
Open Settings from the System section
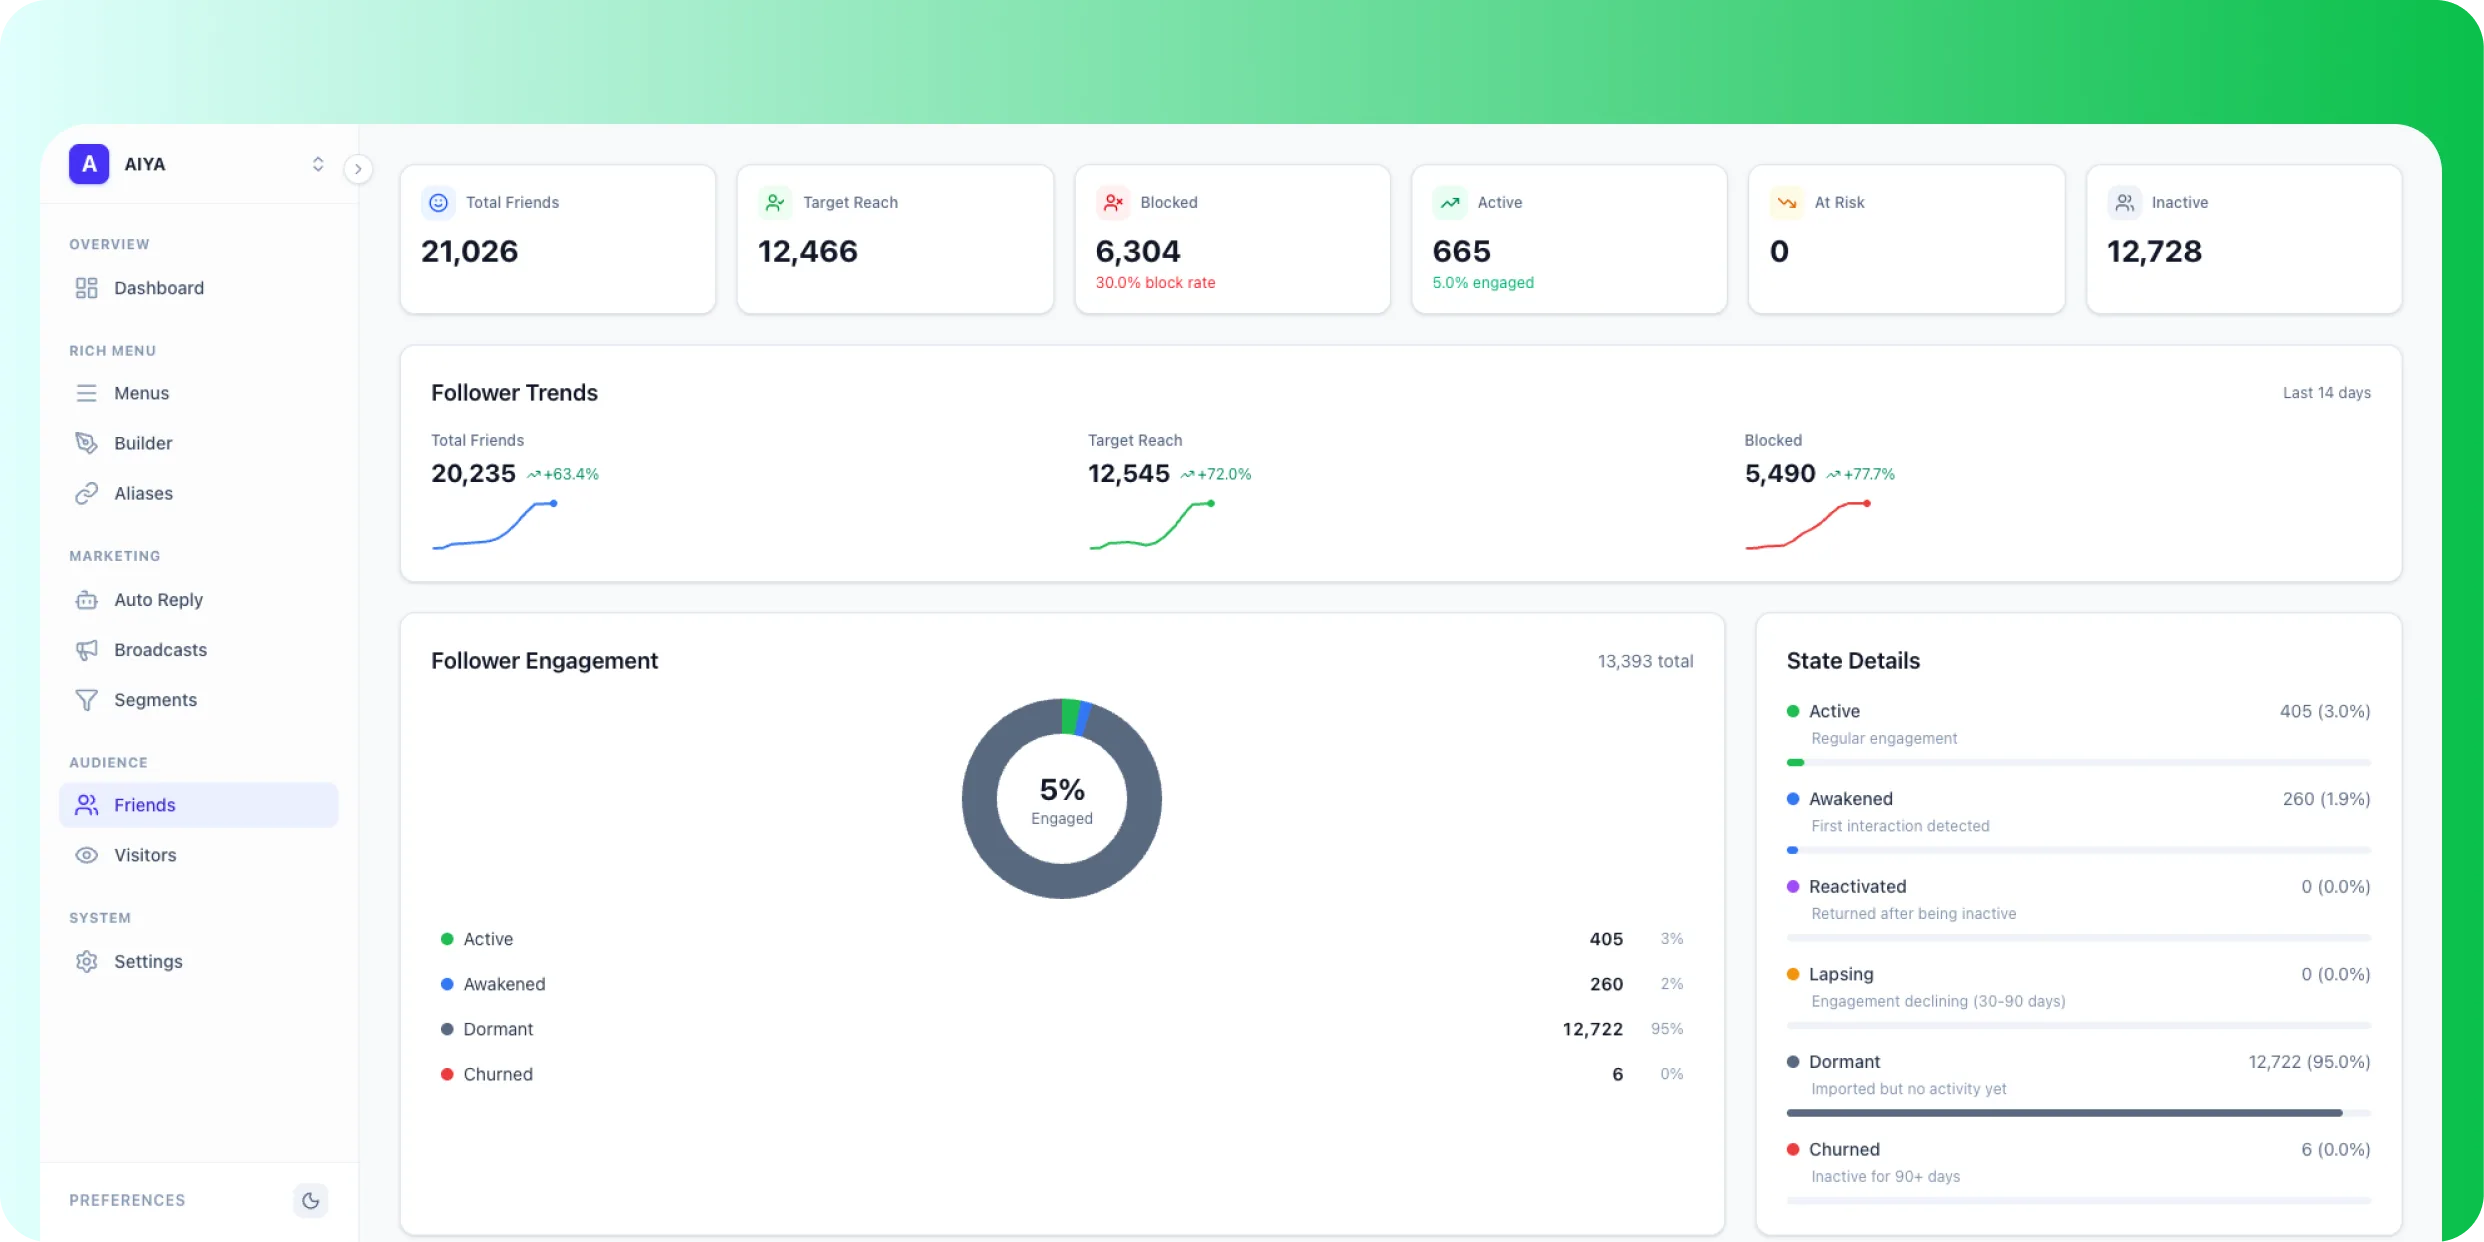click(150, 961)
